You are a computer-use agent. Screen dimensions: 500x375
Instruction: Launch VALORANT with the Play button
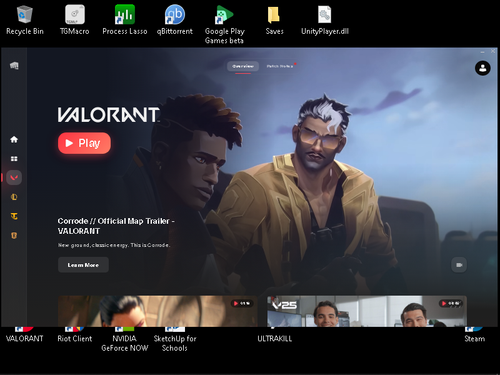click(x=84, y=143)
